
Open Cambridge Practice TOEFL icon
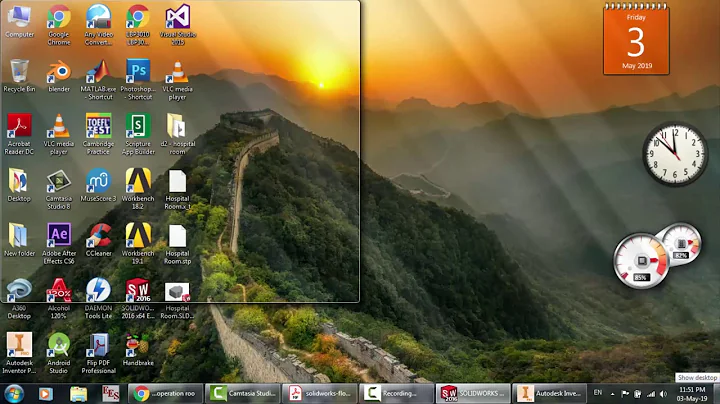point(98,135)
